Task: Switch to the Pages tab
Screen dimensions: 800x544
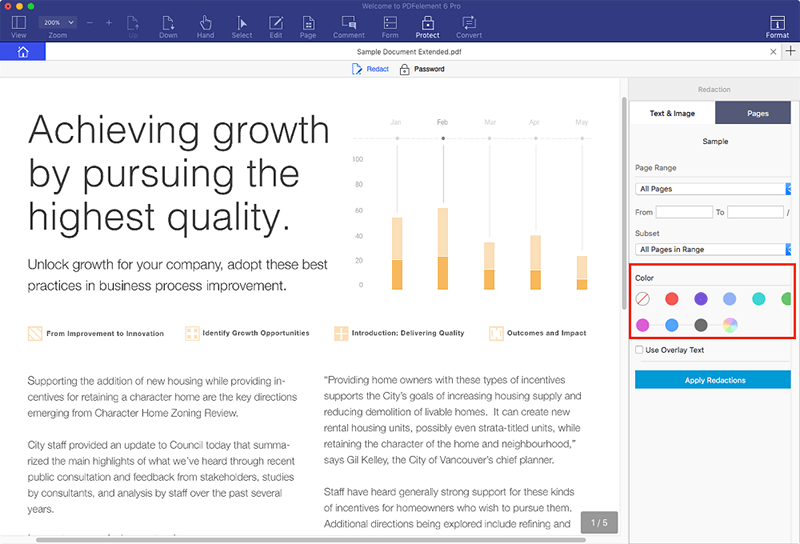Action: (757, 113)
